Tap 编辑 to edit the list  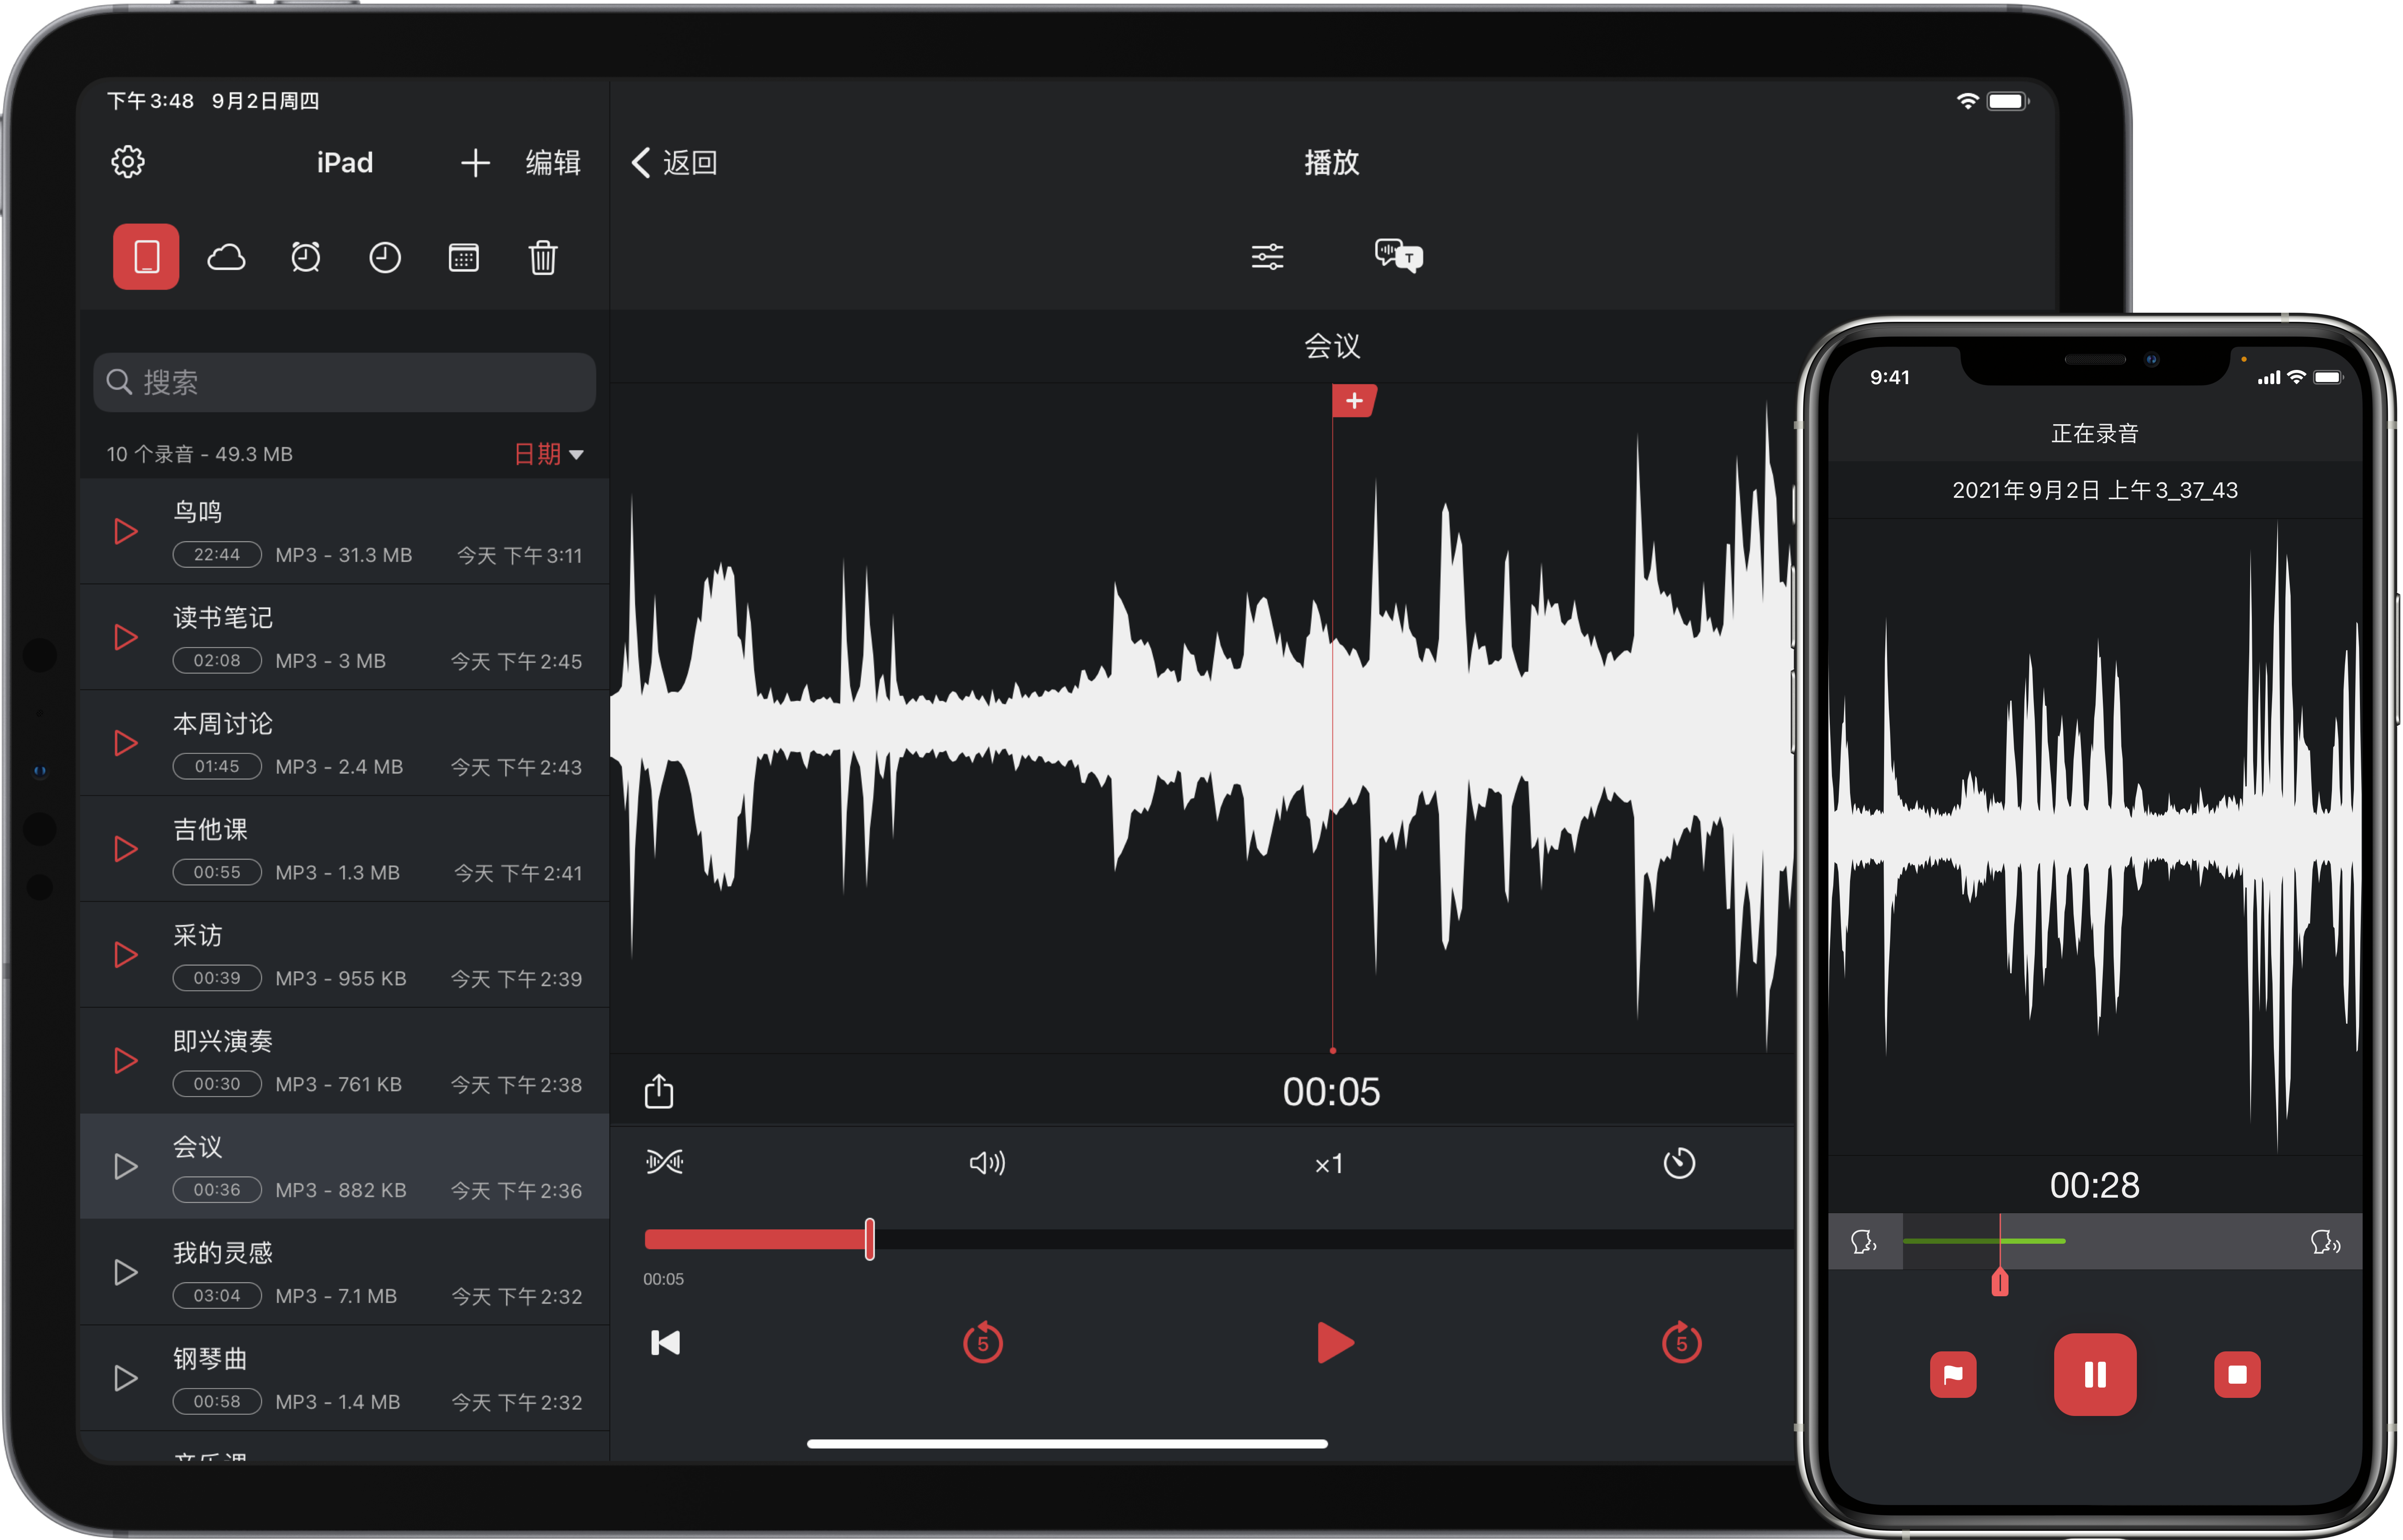[553, 163]
